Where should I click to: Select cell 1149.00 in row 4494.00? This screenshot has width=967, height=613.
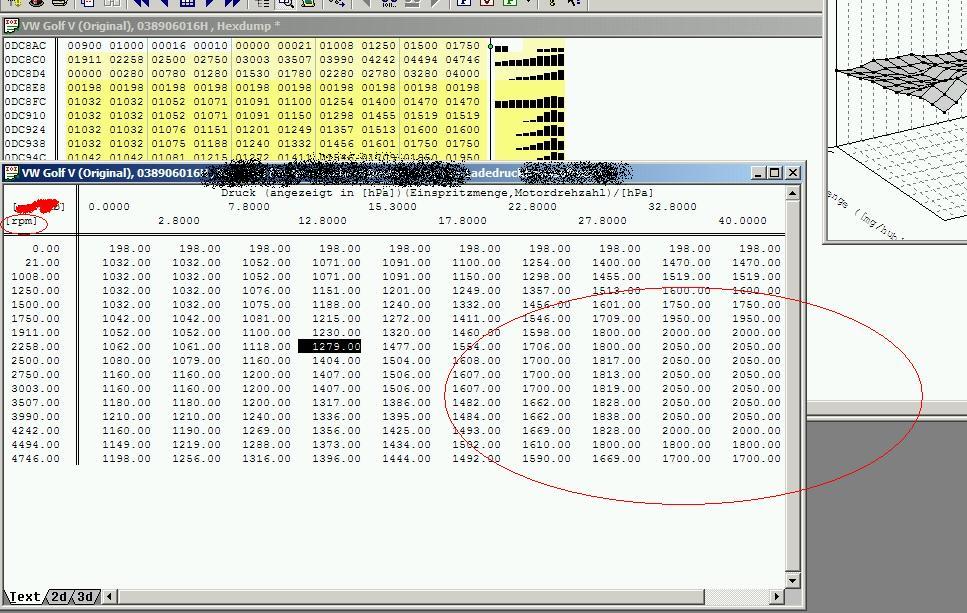pyautogui.click(x=126, y=445)
